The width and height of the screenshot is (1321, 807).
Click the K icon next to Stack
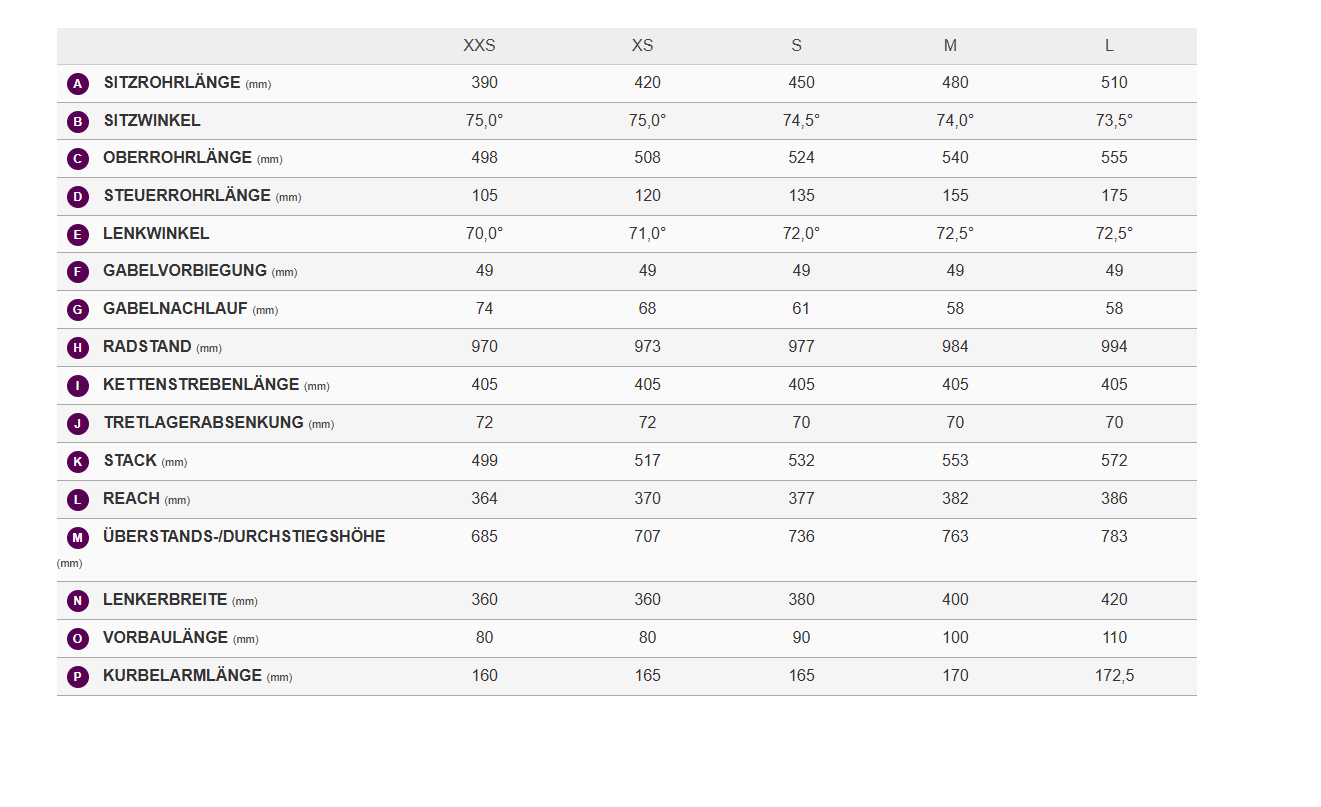[x=78, y=462]
